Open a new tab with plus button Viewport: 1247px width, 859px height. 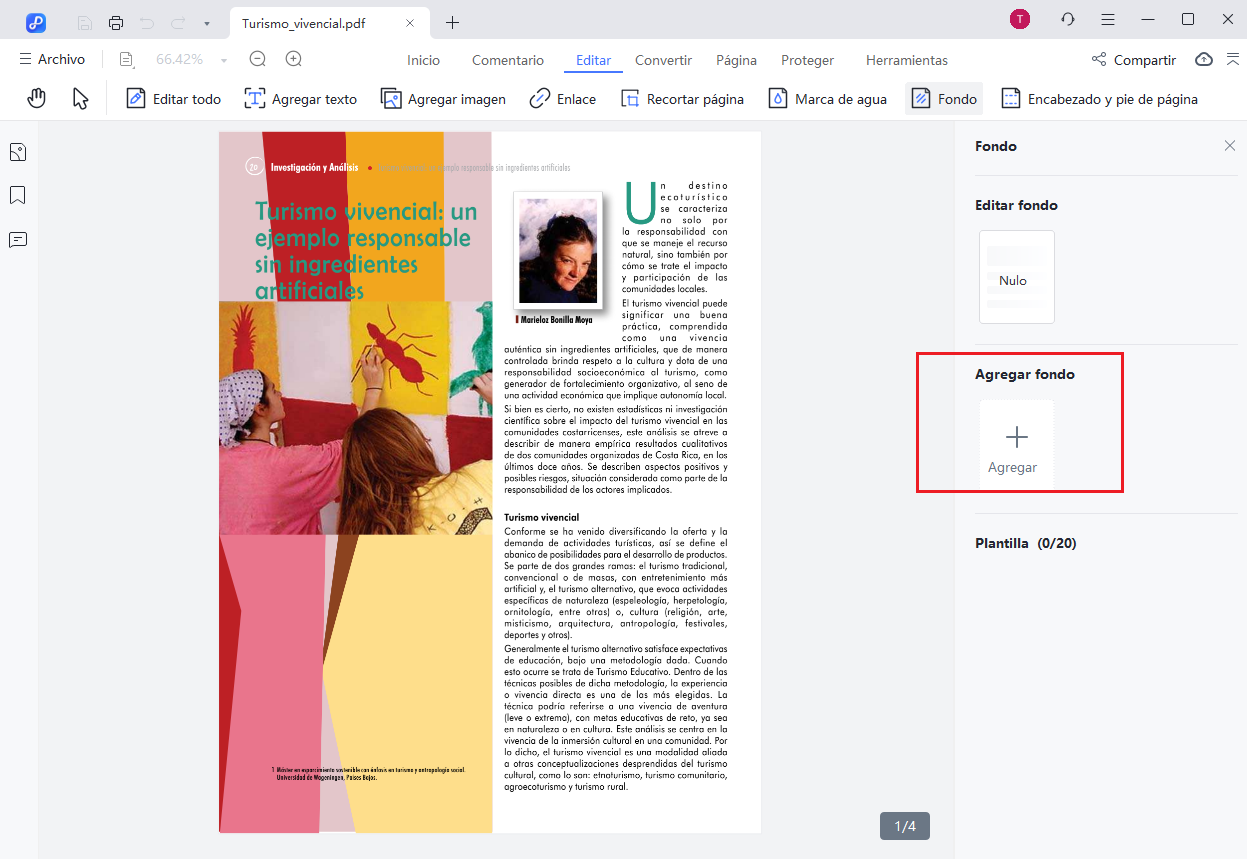(453, 22)
